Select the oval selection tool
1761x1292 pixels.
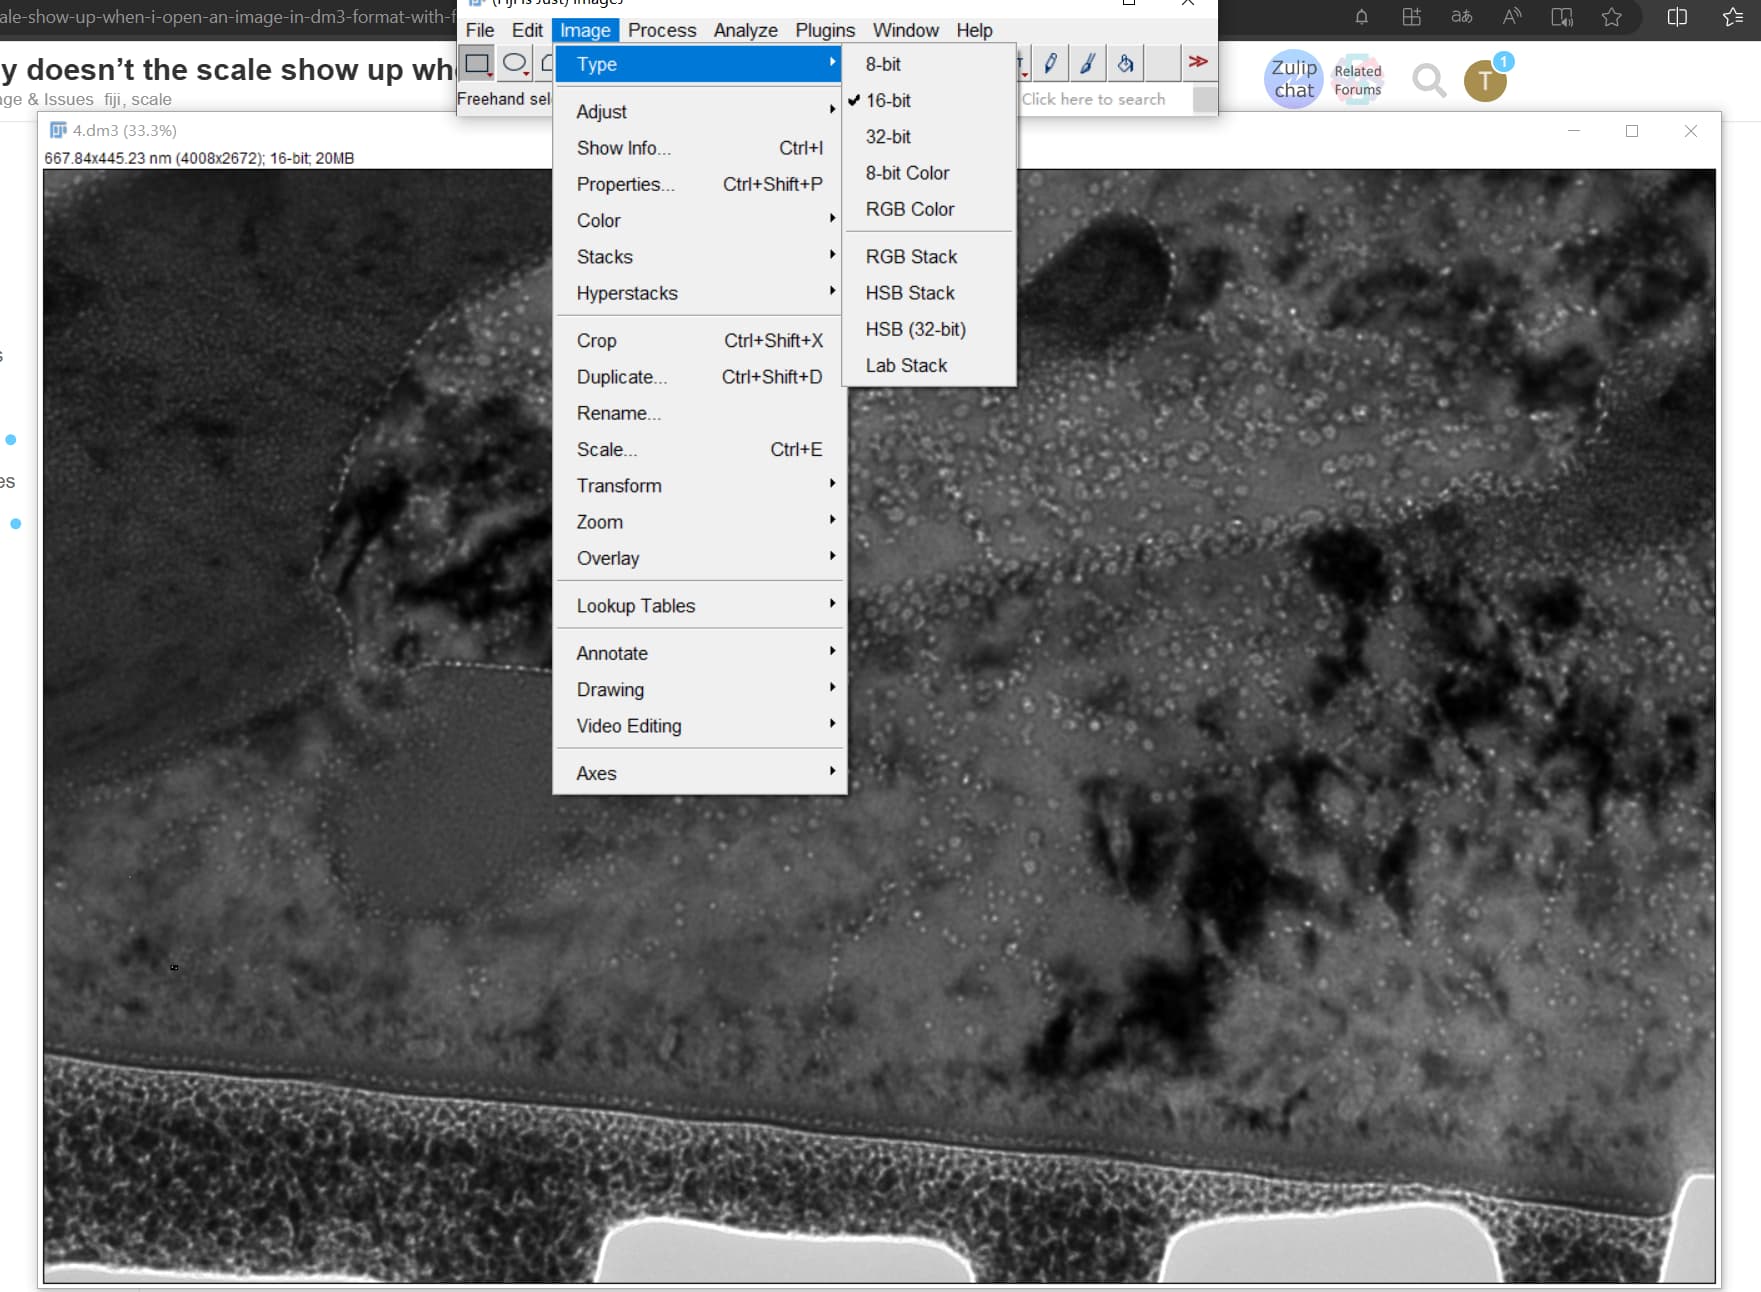[x=514, y=63]
